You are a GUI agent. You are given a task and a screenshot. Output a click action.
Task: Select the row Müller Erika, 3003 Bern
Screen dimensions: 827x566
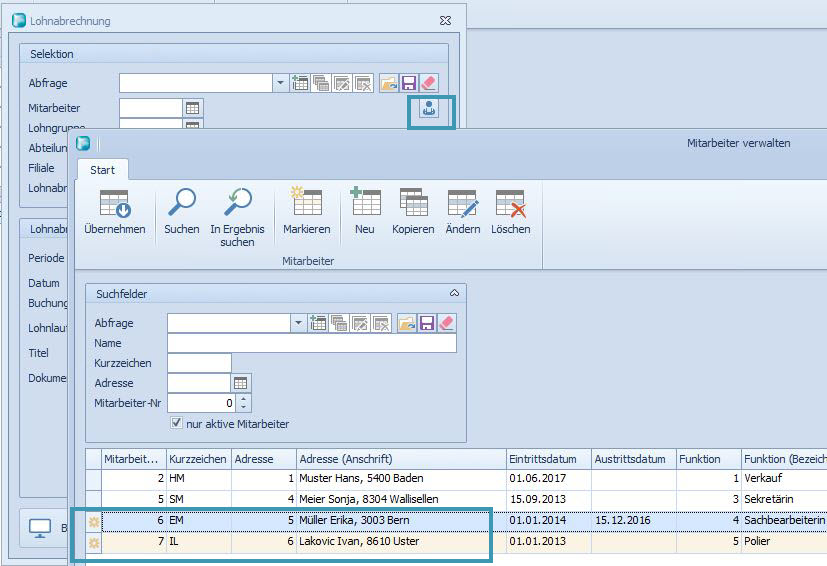coord(400,521)
